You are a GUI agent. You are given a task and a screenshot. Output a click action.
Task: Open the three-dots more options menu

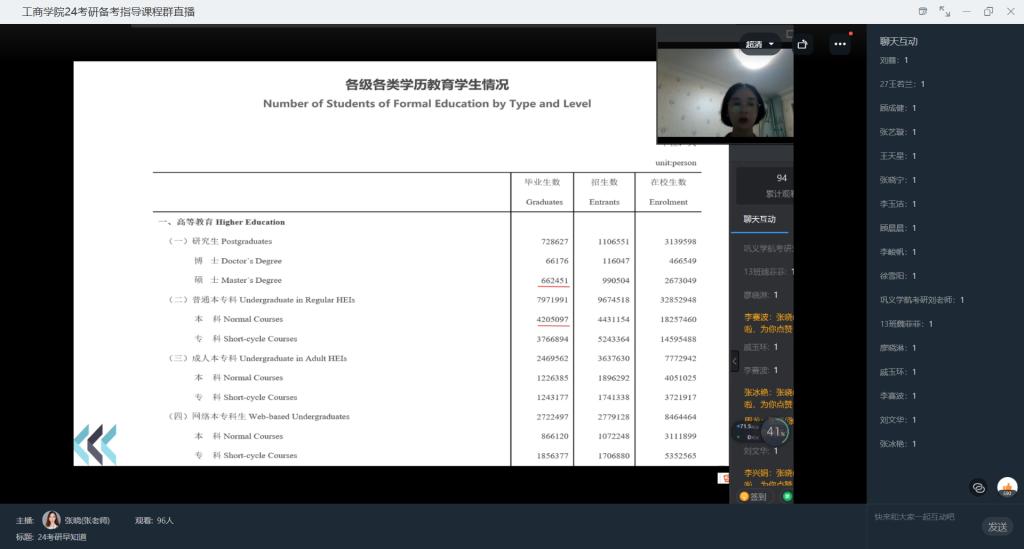pos(839,45)
